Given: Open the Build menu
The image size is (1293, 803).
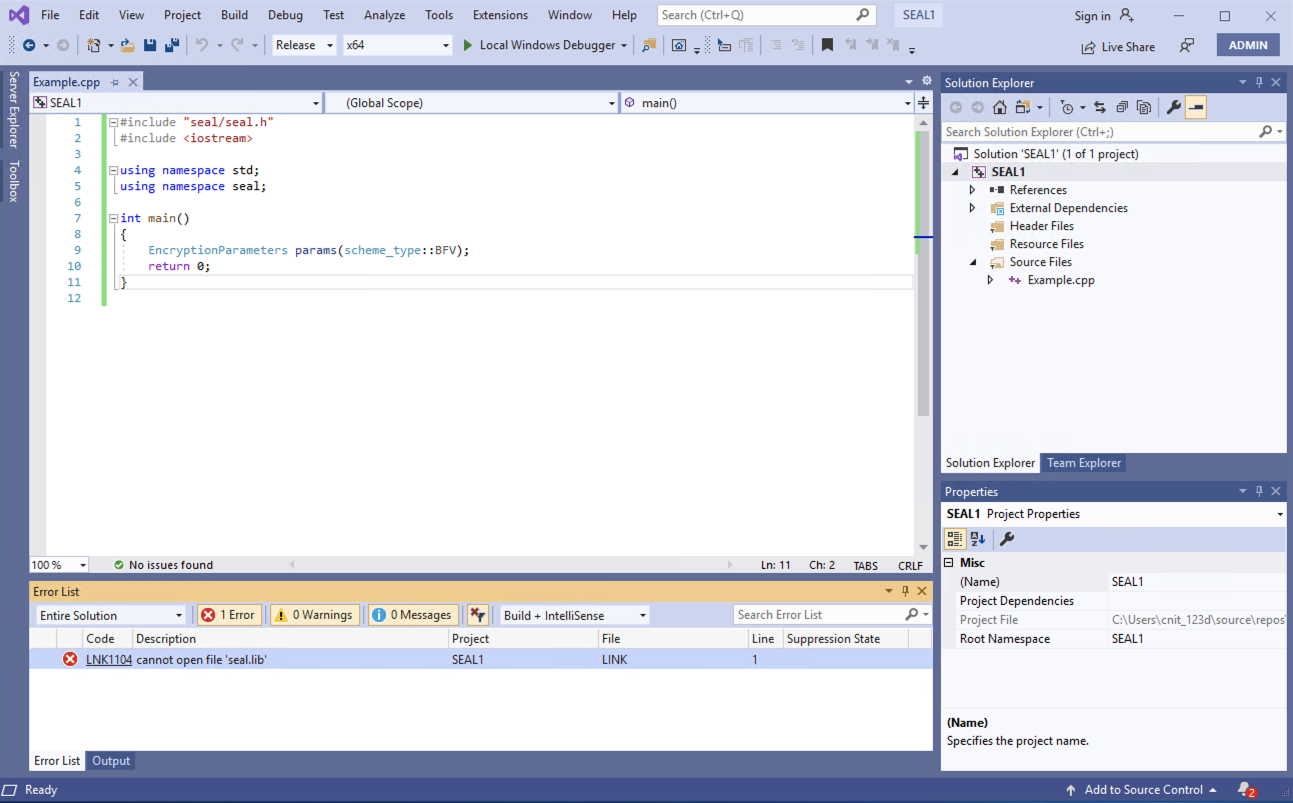Looking at the screenshot, I should [x=234, y=15].
